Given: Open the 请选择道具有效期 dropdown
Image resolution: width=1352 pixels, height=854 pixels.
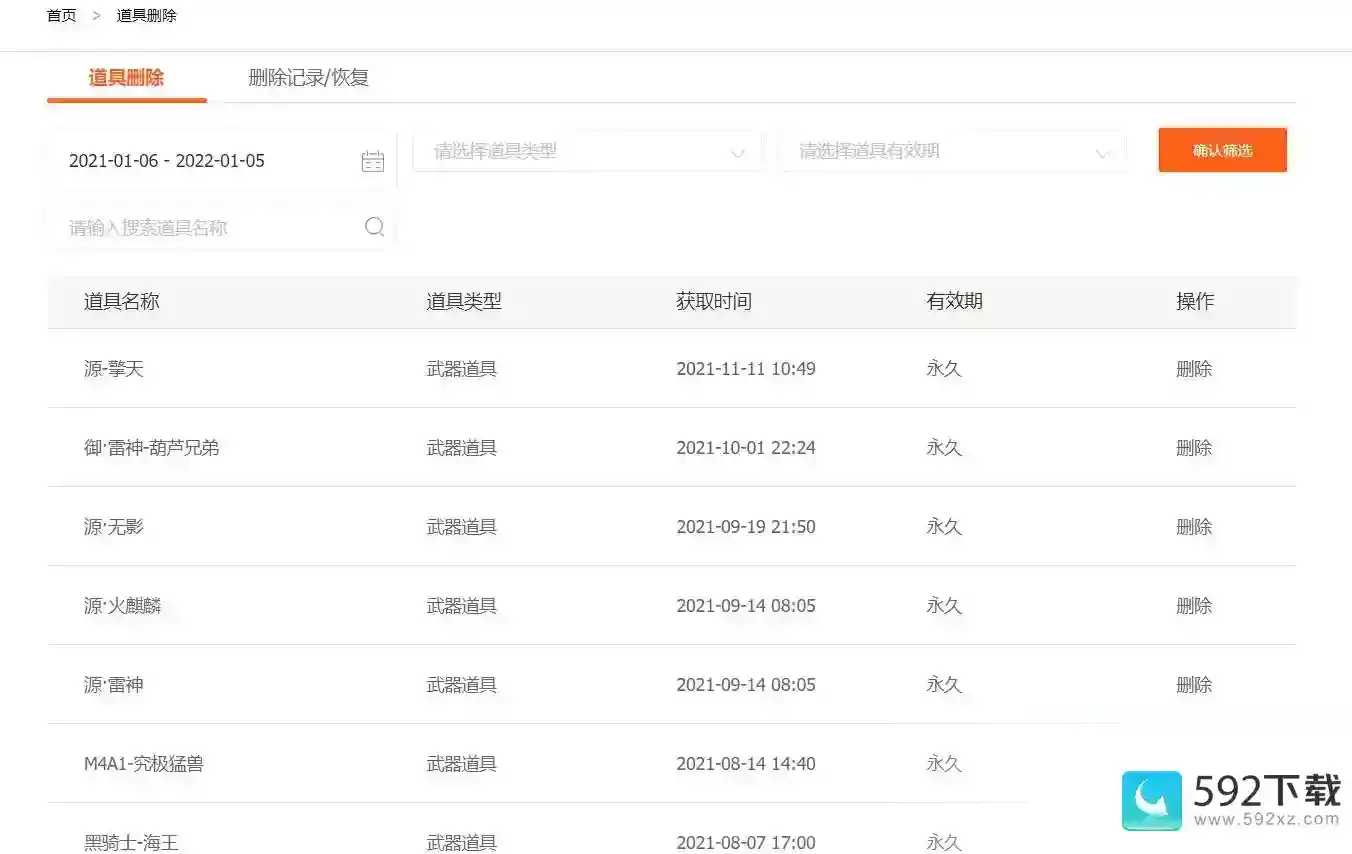Looking at the screenshot, I should tap(953, 152).
